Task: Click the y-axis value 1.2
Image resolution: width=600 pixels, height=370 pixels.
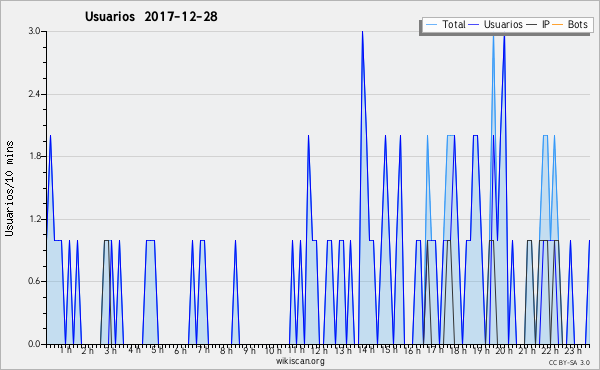Action: tap(34, 219)
